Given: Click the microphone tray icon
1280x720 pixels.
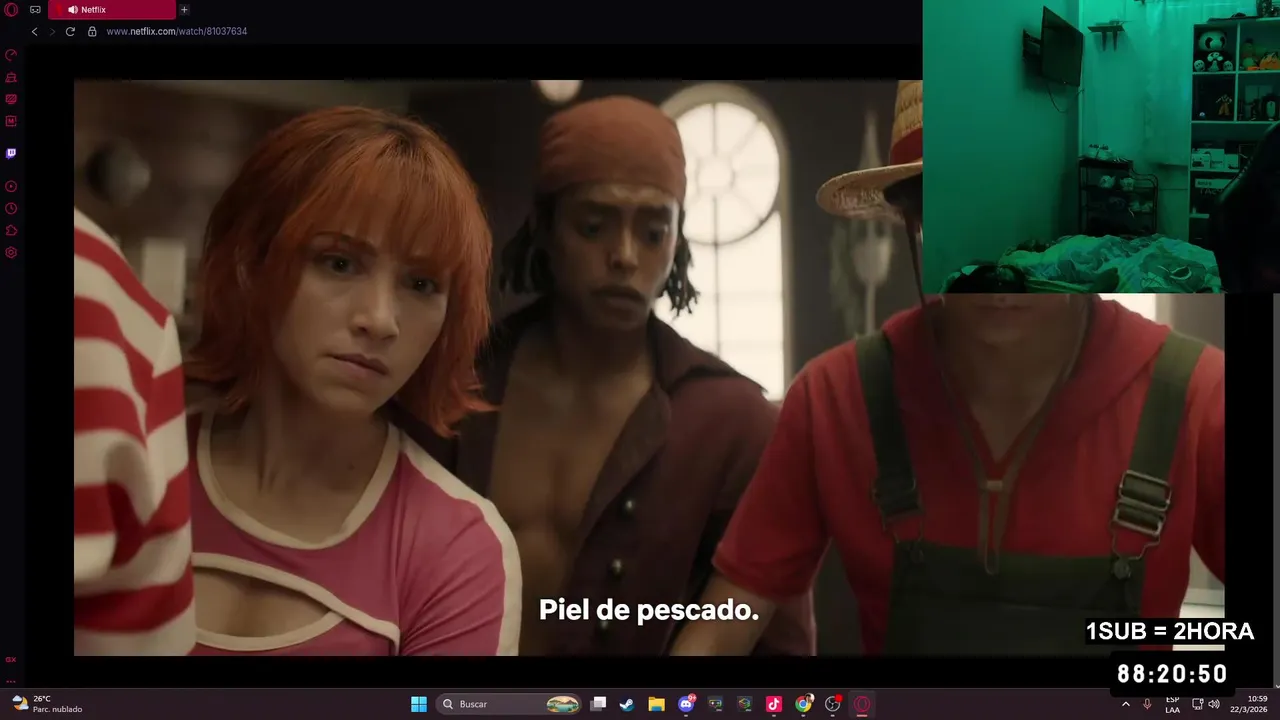Looking at the screenshot, I should pyautogui.click(x=1147, y=704).
